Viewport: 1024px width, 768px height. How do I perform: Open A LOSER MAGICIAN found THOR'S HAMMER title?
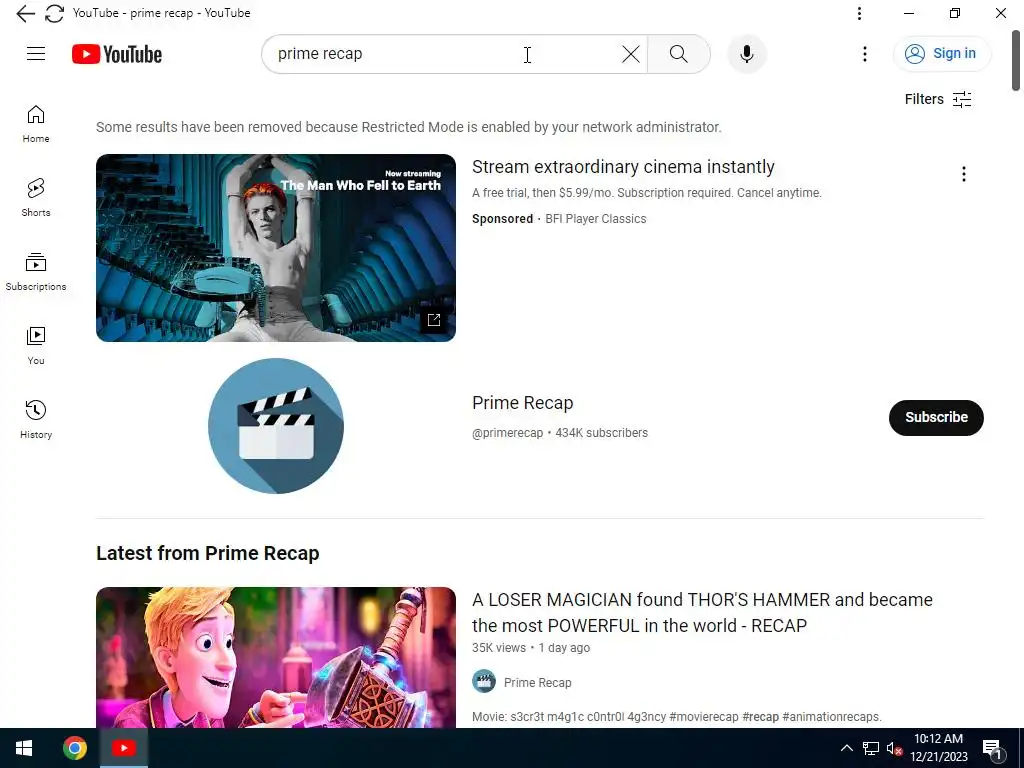click(x=702, y=613)
